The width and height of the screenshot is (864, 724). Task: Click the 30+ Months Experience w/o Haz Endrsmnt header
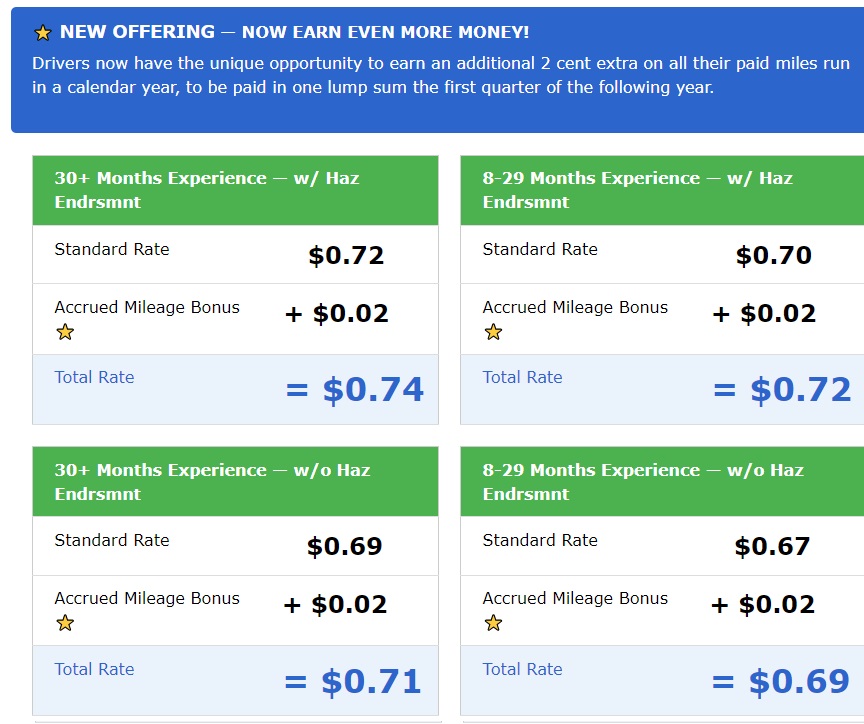coord(235,482)
